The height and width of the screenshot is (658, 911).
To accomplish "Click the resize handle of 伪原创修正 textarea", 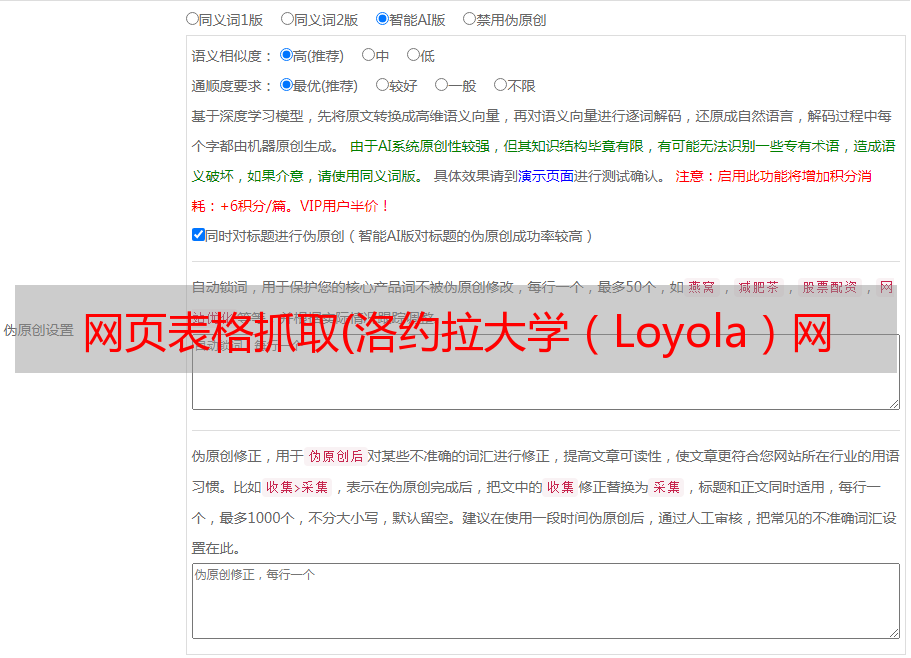I will pos(894,633).
